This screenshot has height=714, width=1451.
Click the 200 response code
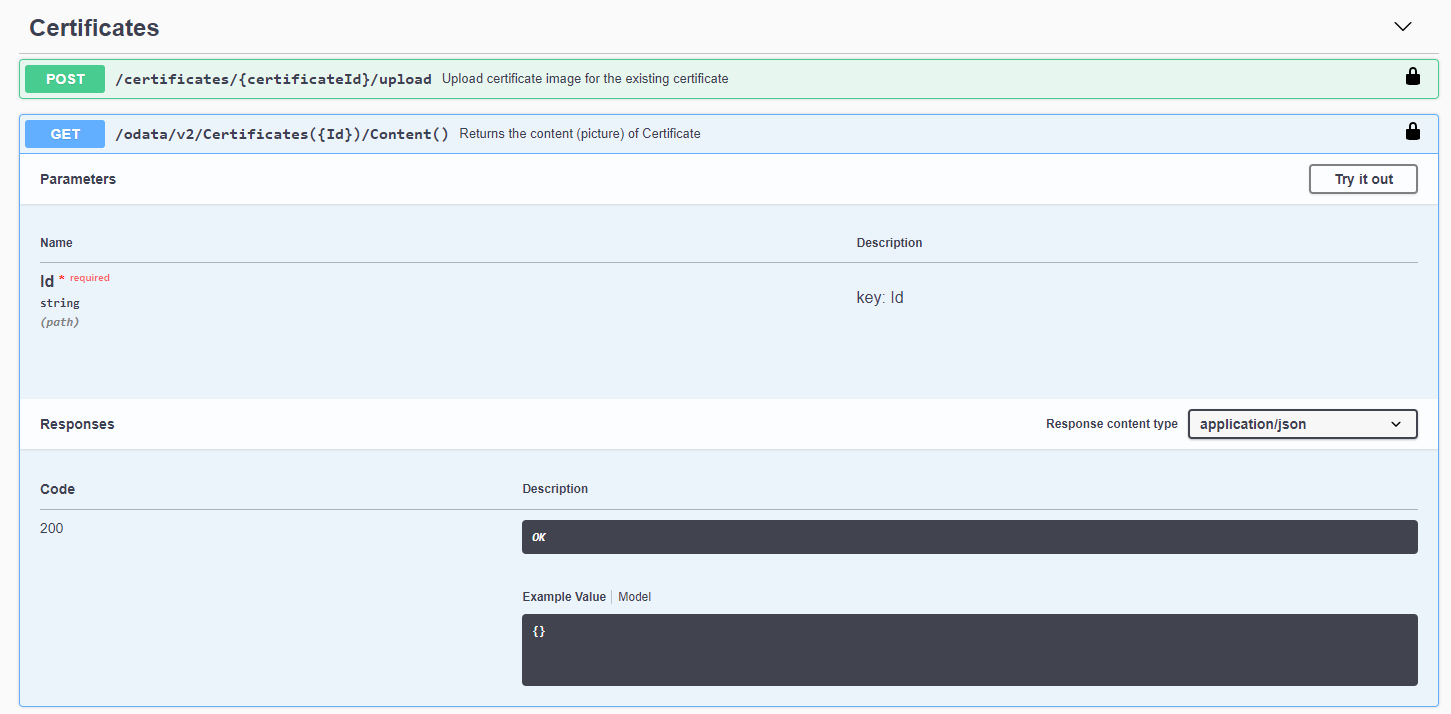coord(51,528)
